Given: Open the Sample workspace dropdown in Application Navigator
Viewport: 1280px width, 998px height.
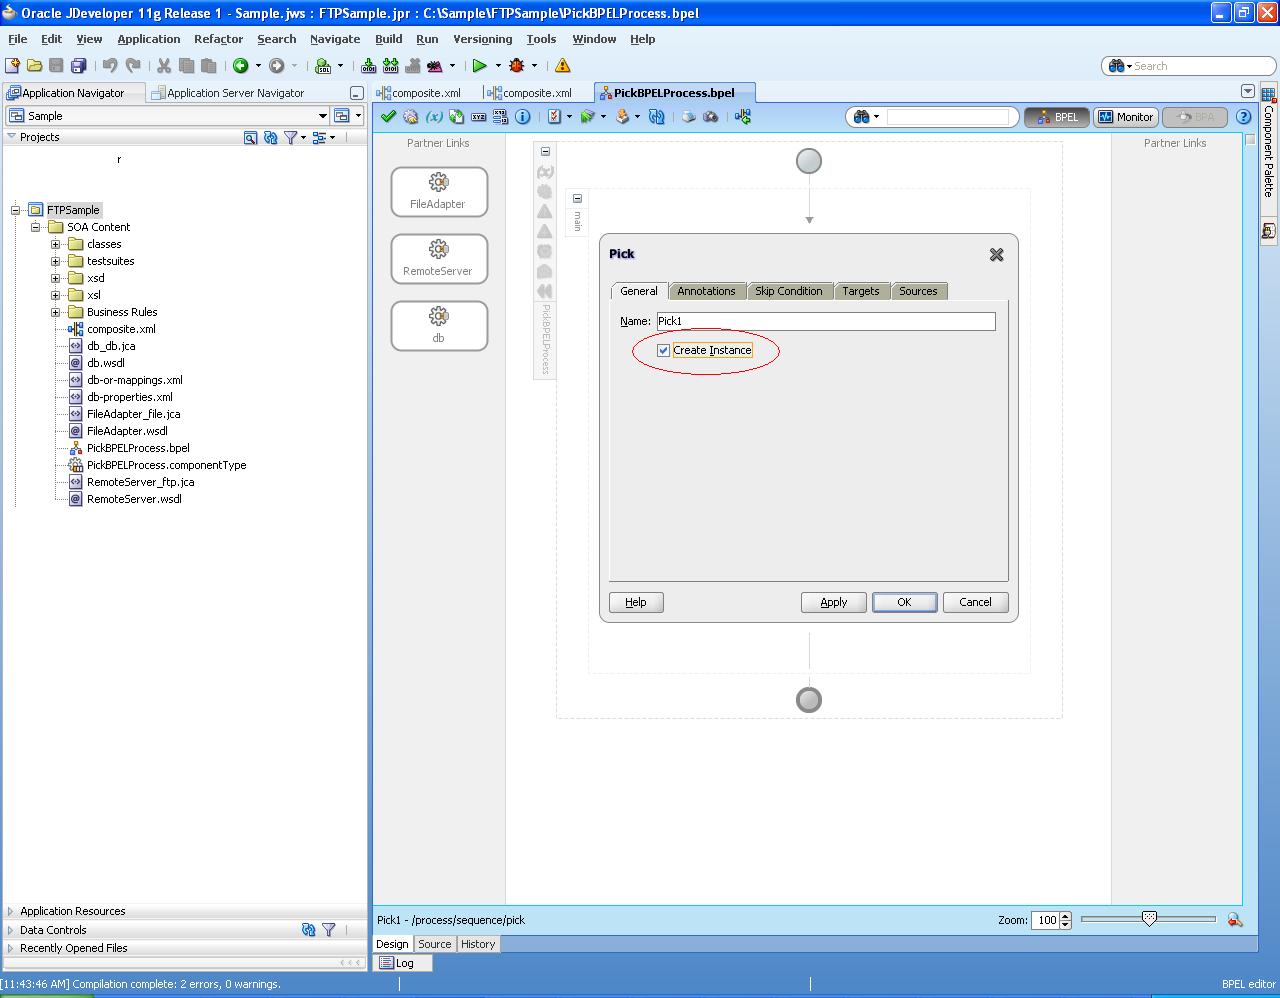Looking at the screenshot, I should 321,115.
